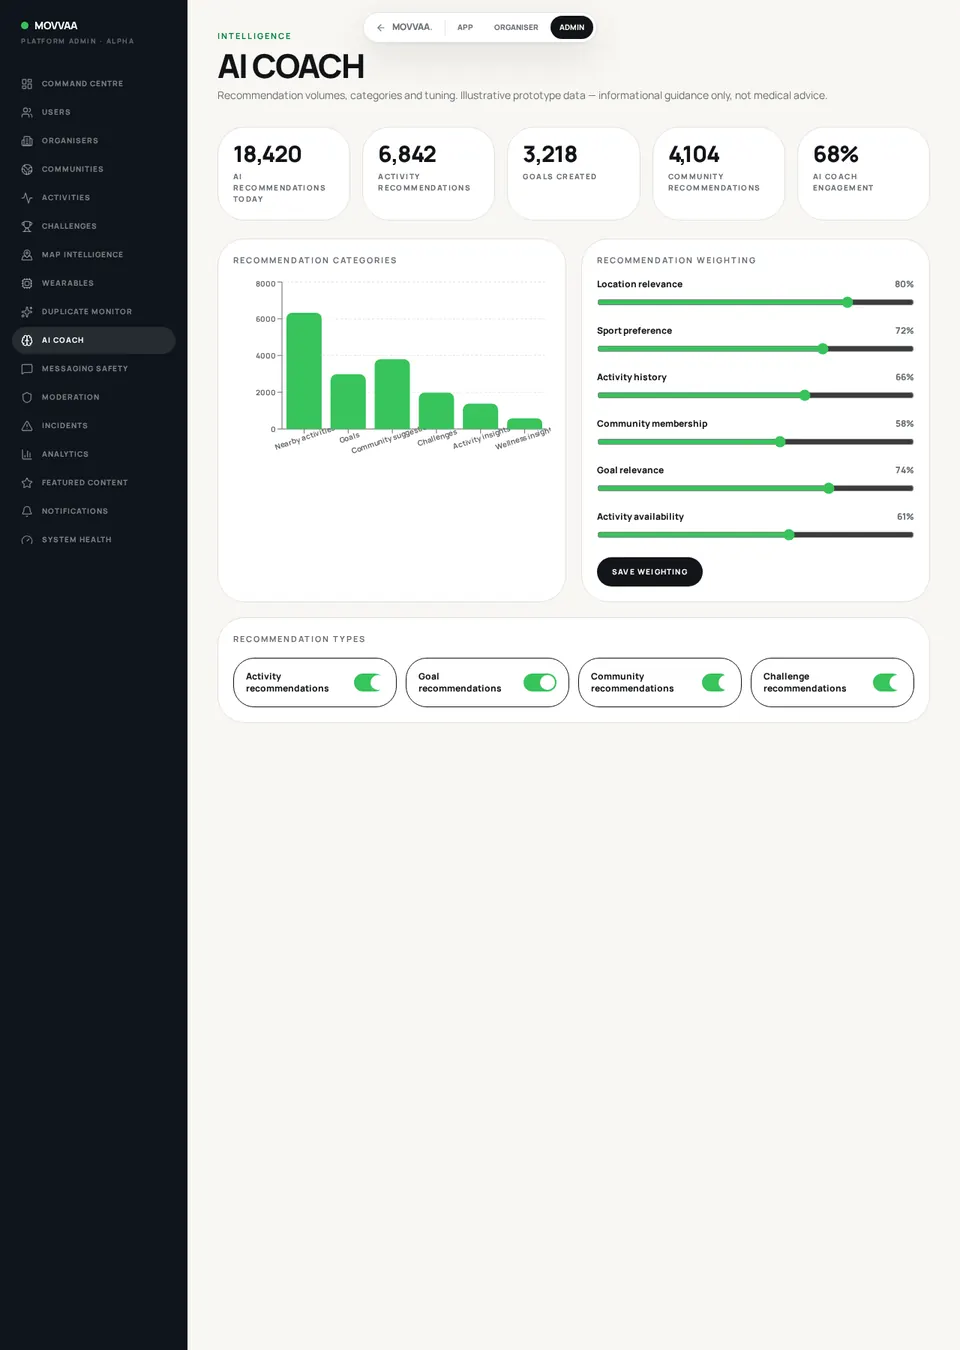
Task: Click the Featured Content star icon
Action: coord(27,483)
